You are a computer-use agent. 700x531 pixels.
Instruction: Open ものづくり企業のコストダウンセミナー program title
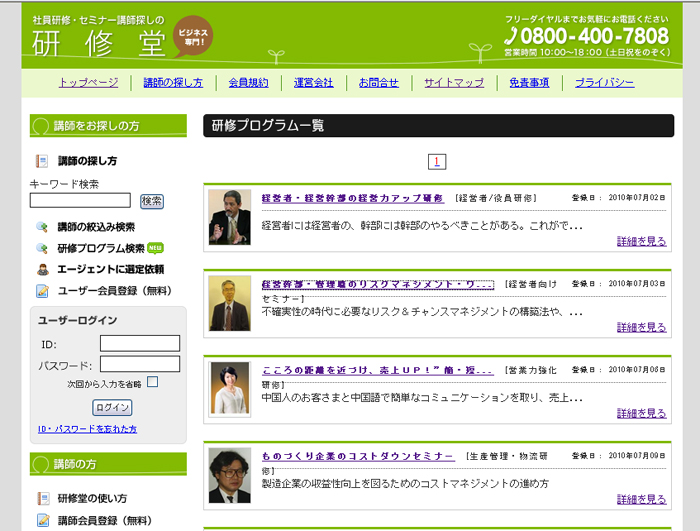pos(357,455)
